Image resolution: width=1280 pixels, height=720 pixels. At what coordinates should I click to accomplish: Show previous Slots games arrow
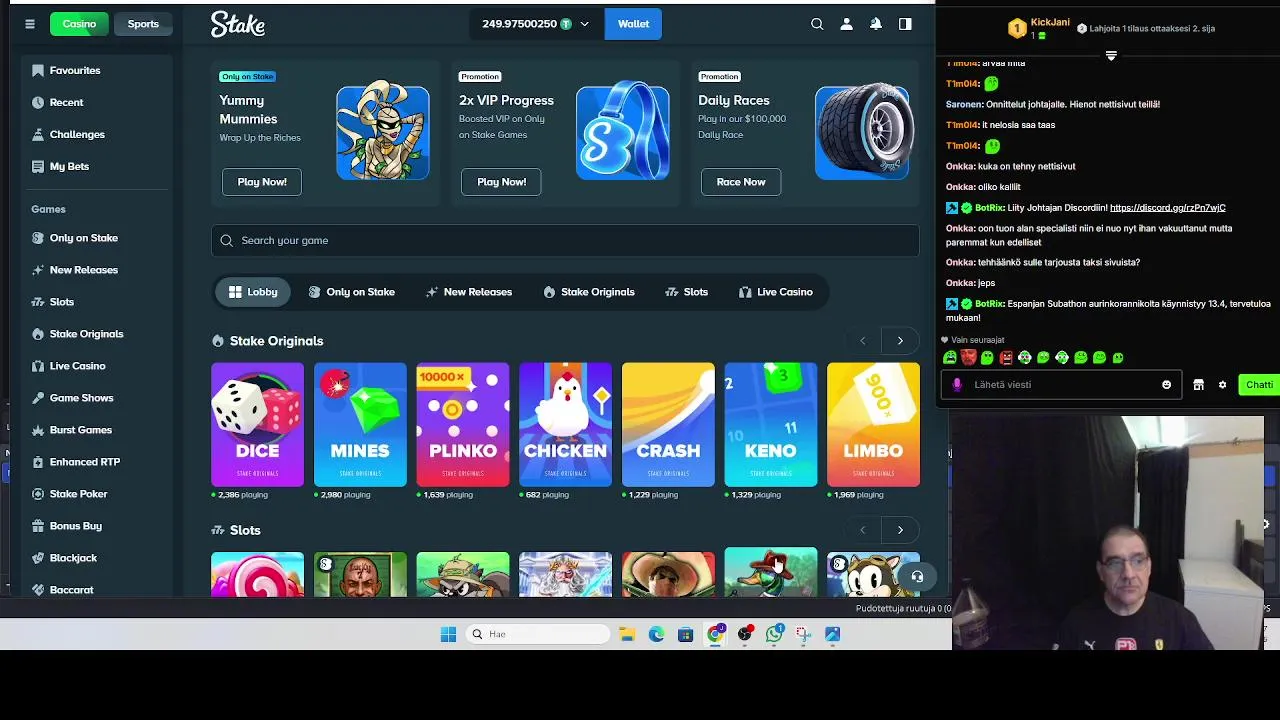pos(862,530)
